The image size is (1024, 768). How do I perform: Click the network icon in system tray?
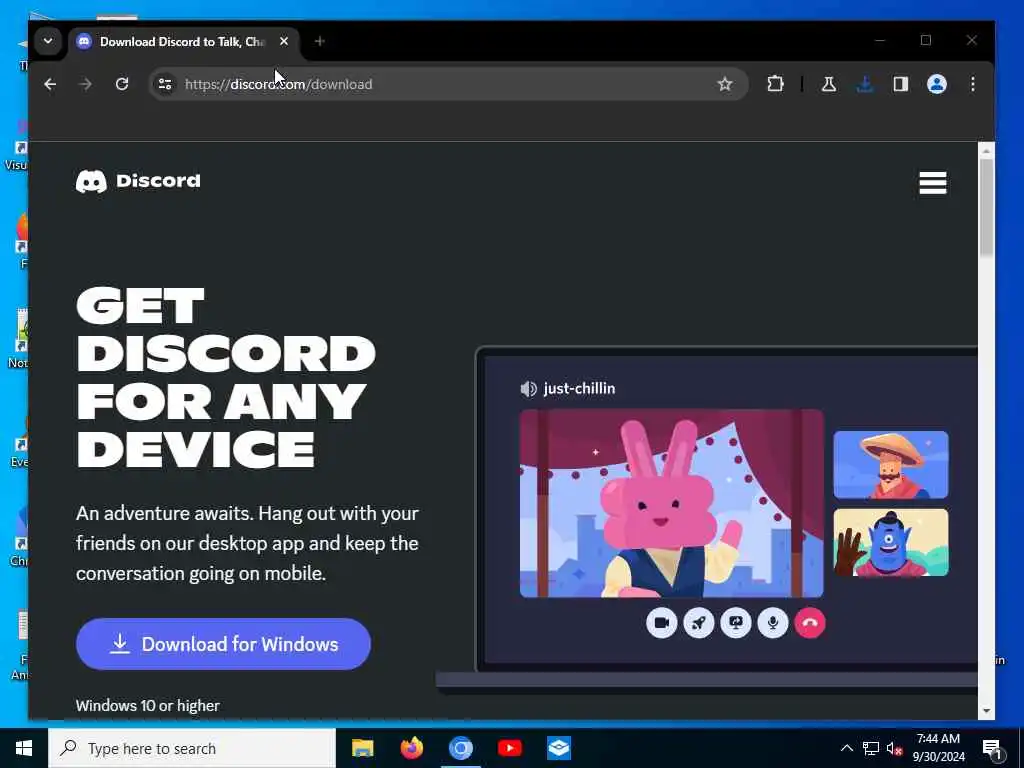pyautogui.click(x=871, y=748)
